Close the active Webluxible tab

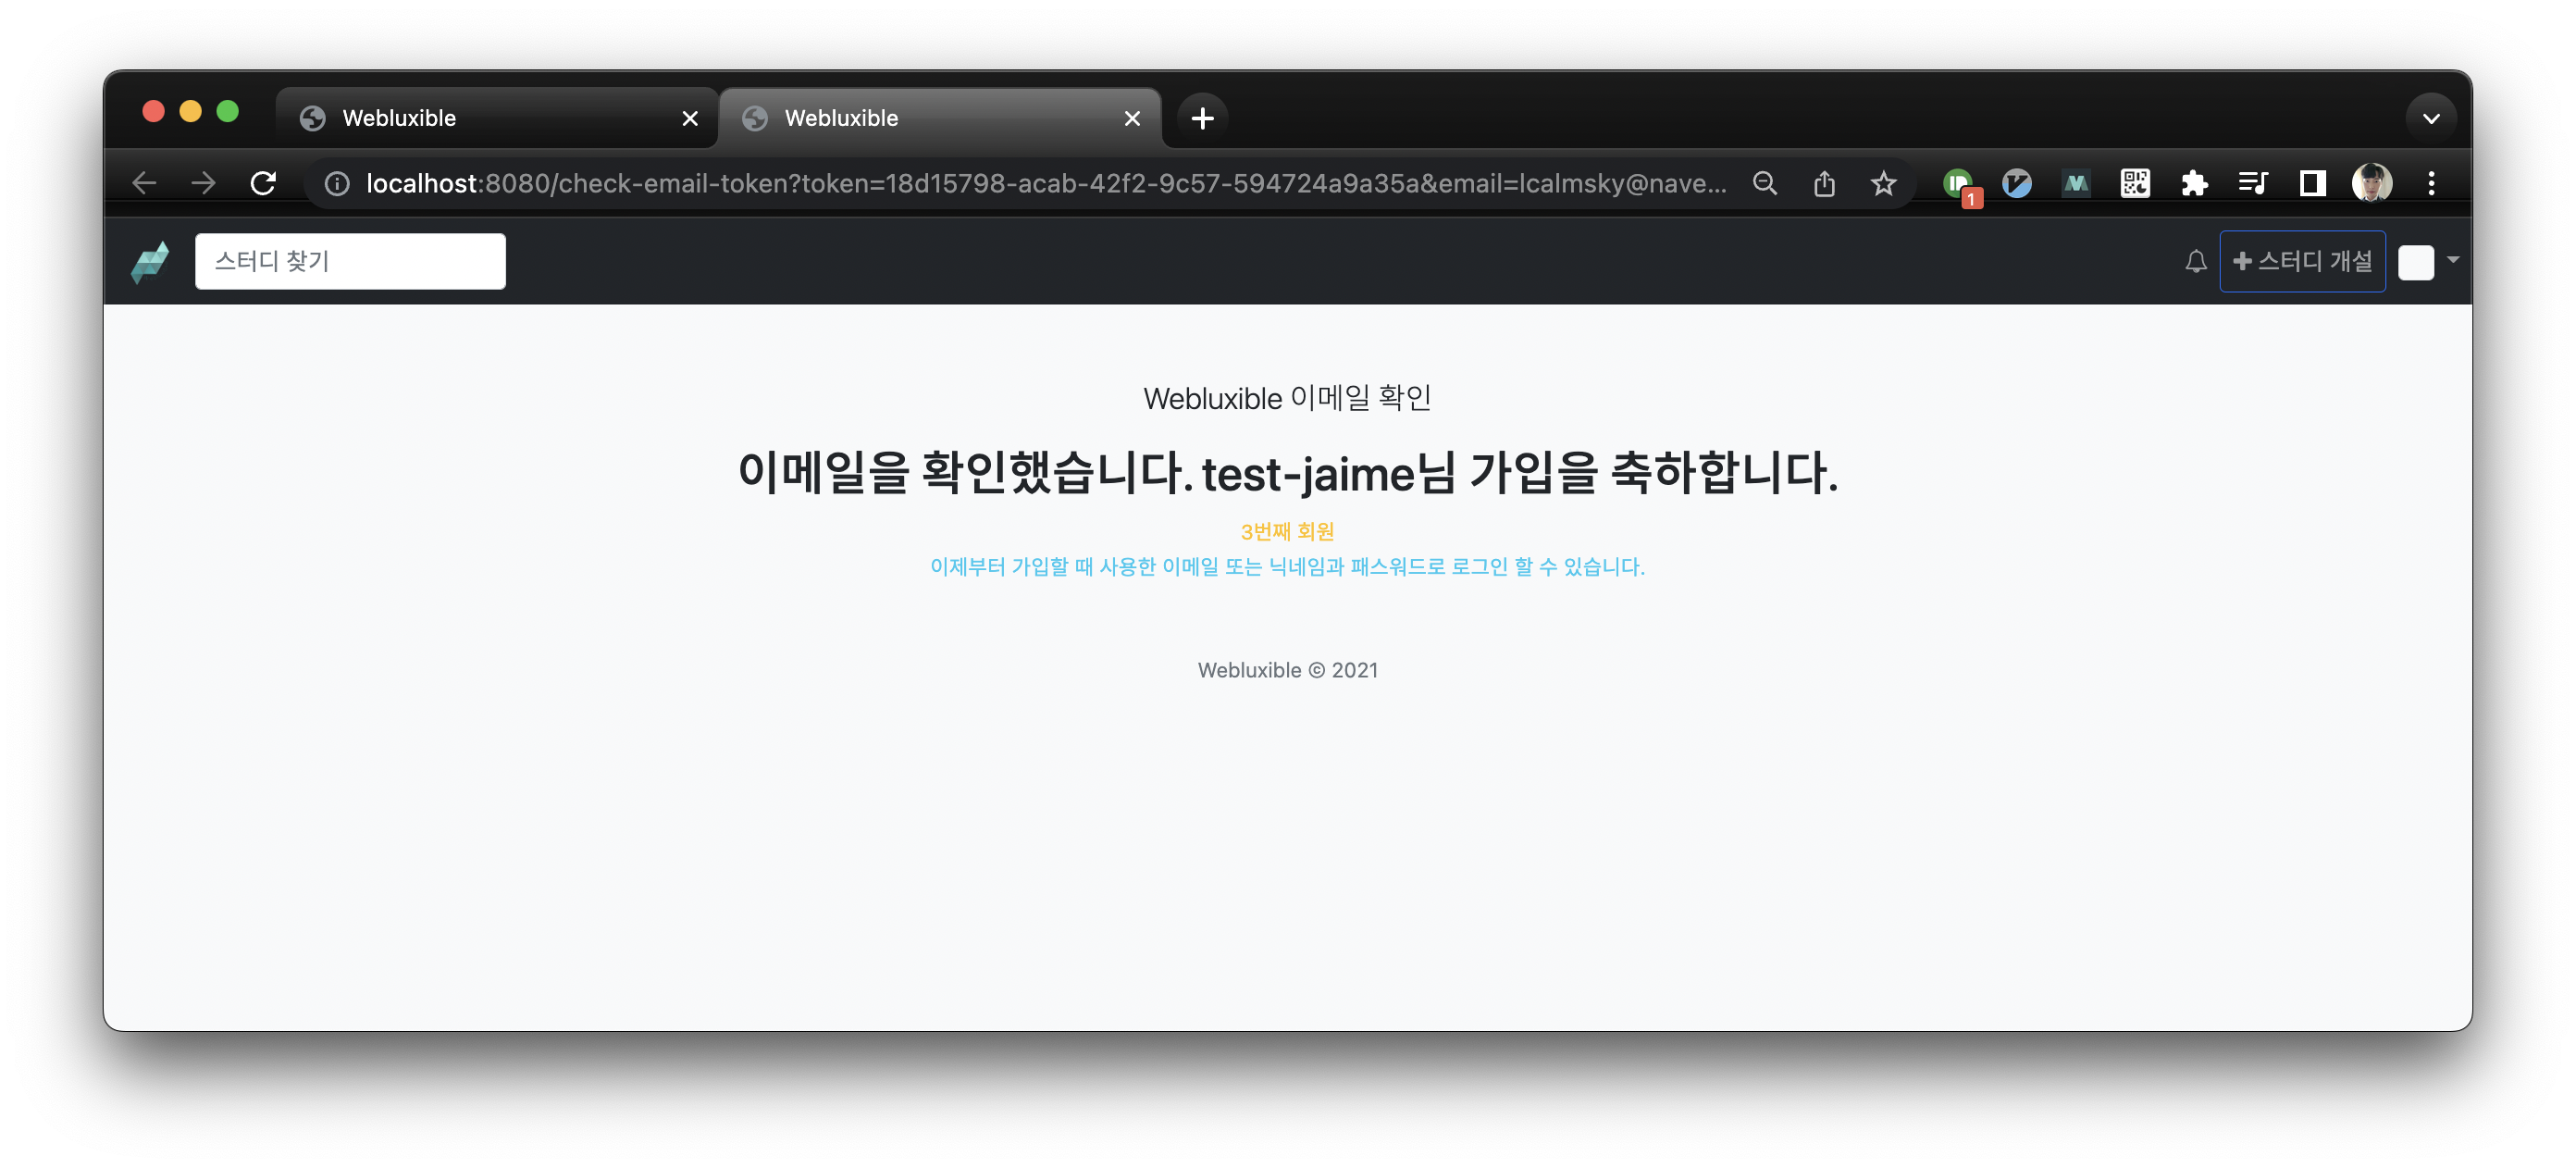(1132, 118)
